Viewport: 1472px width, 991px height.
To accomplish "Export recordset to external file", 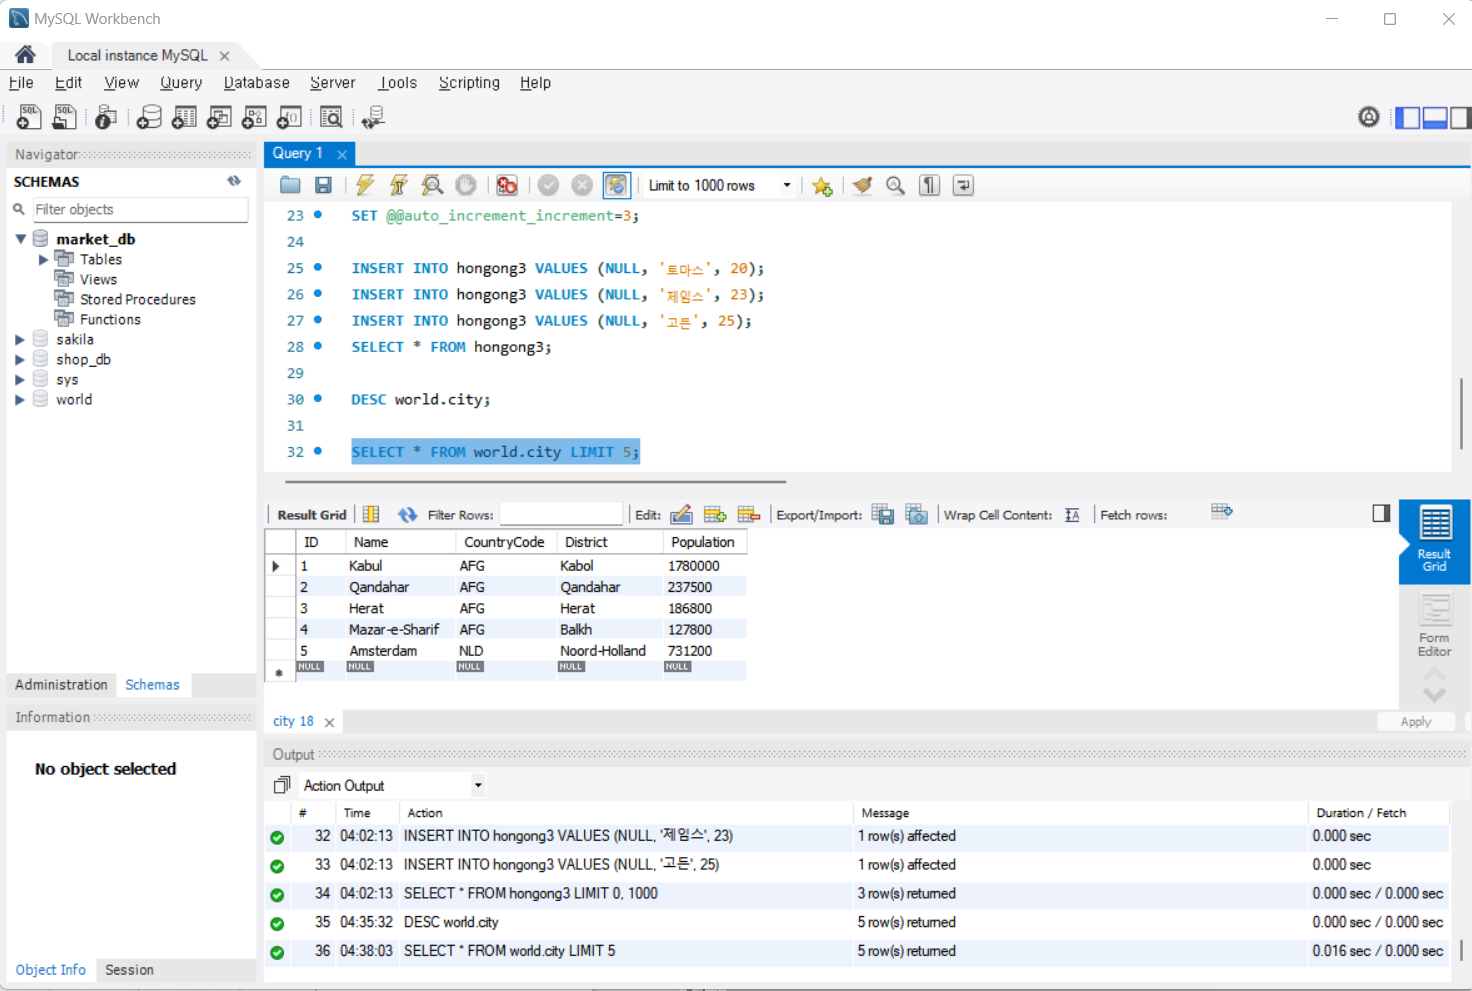I will click(883, 514).
